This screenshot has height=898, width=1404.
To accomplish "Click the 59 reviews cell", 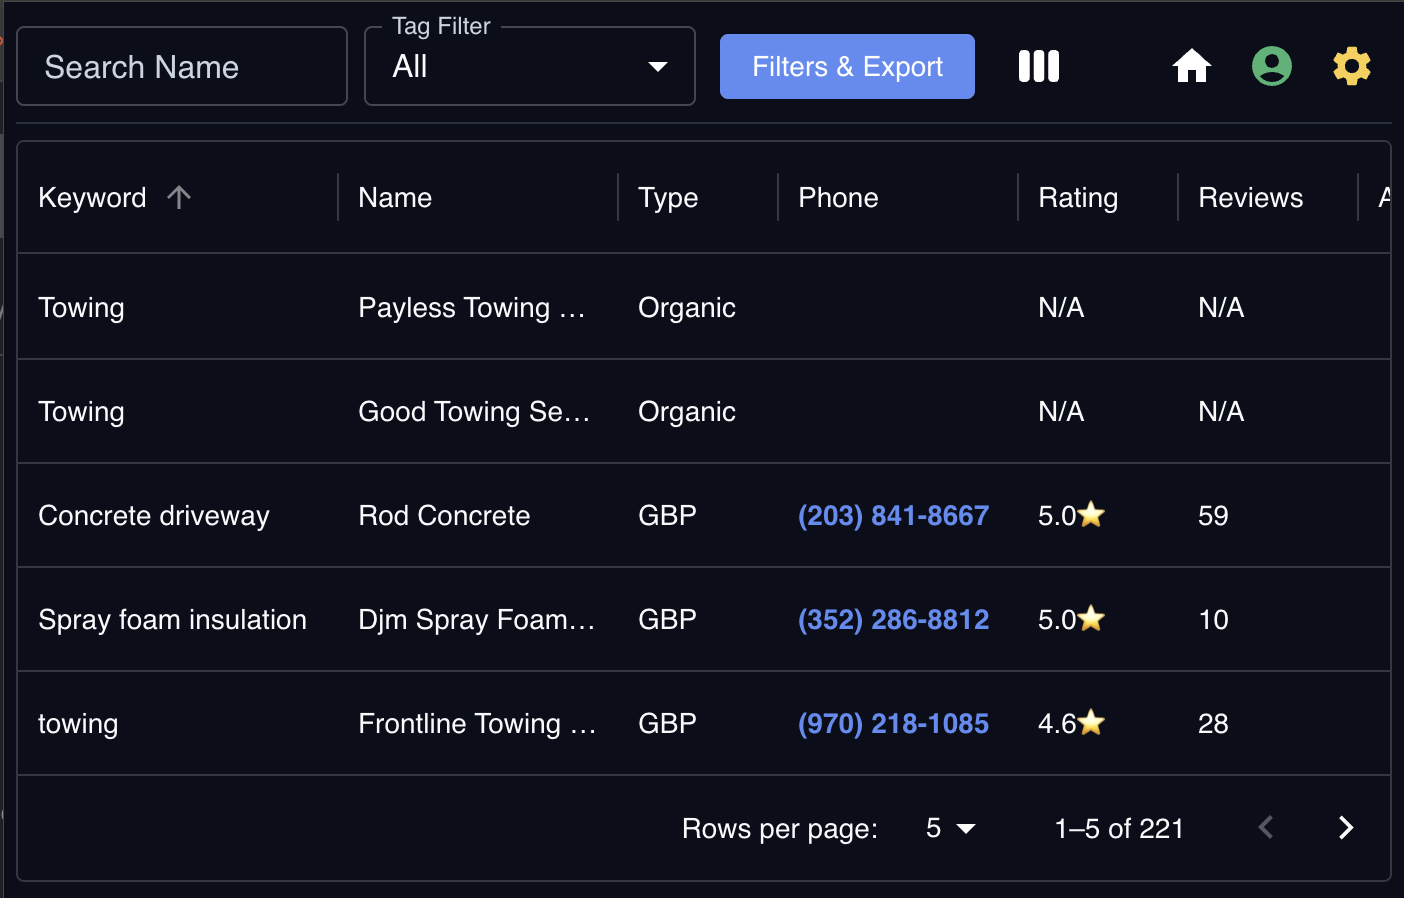I will pos(1213,516).
